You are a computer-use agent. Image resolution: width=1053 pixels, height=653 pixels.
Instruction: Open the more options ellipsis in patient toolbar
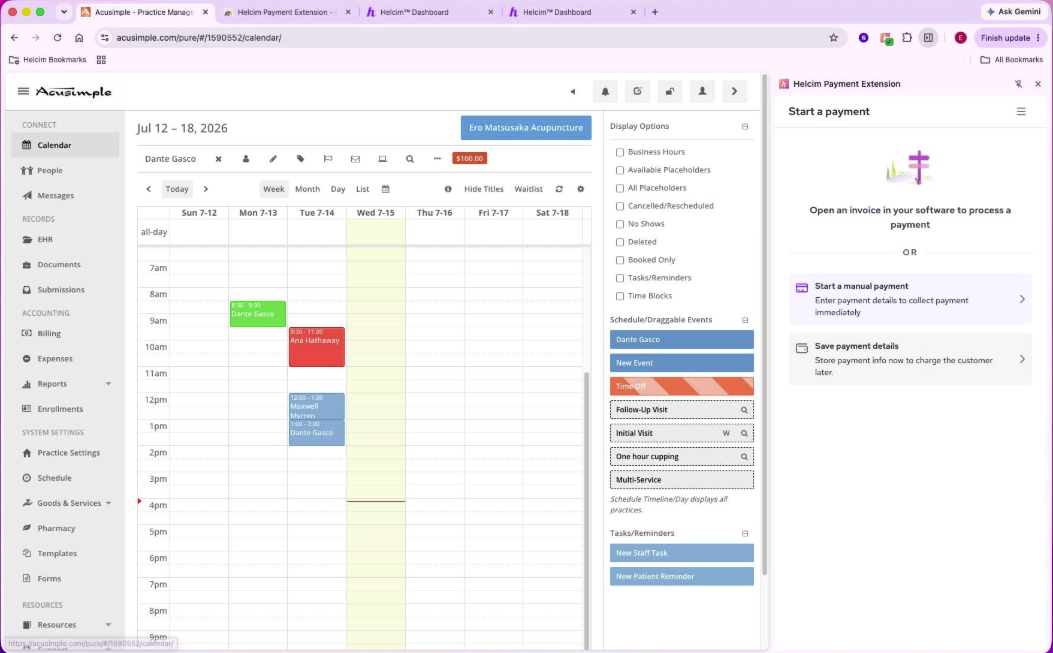pyautogui.click(x=437, y=159)
